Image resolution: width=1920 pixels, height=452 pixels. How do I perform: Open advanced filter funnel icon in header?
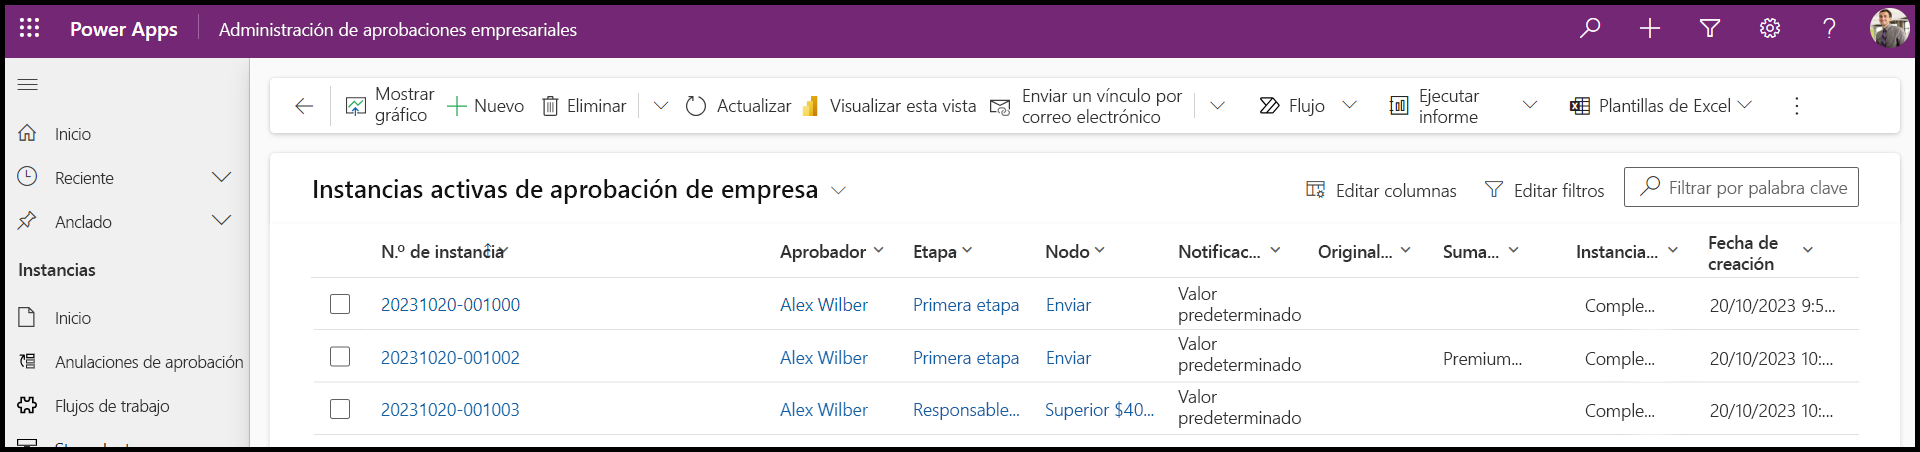[1710, 28]
